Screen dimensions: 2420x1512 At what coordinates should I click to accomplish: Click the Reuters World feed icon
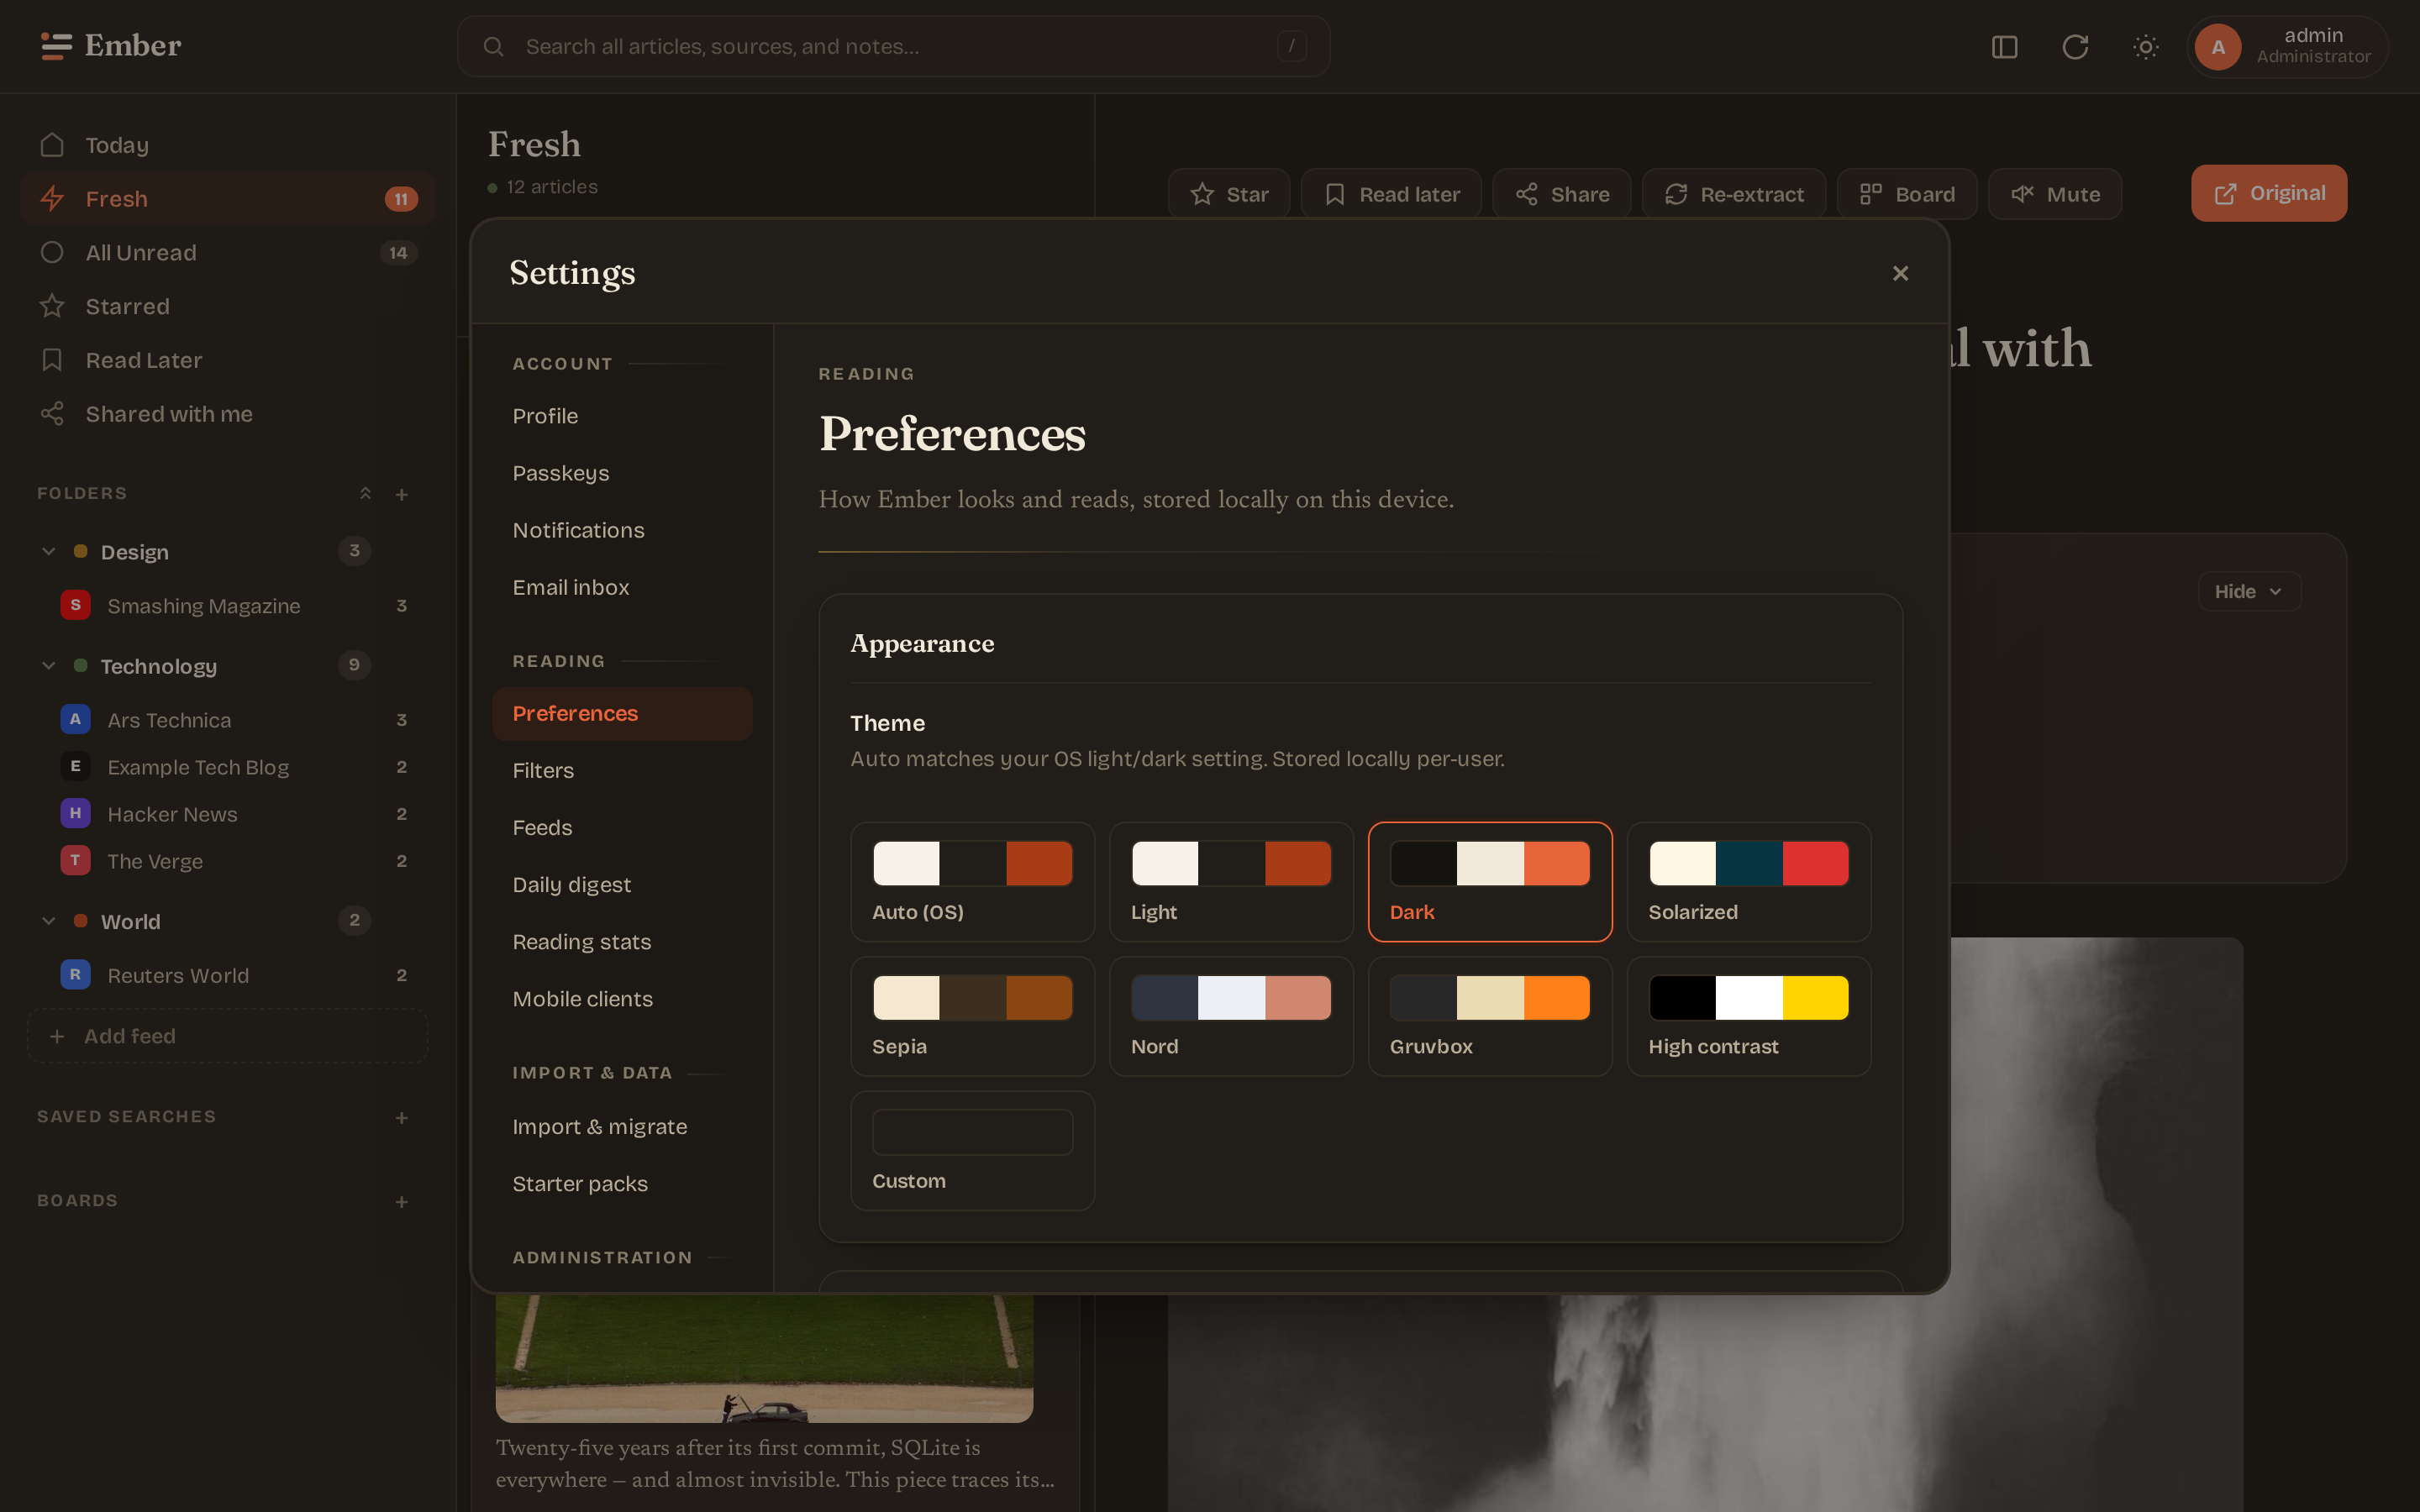(75, 974)
